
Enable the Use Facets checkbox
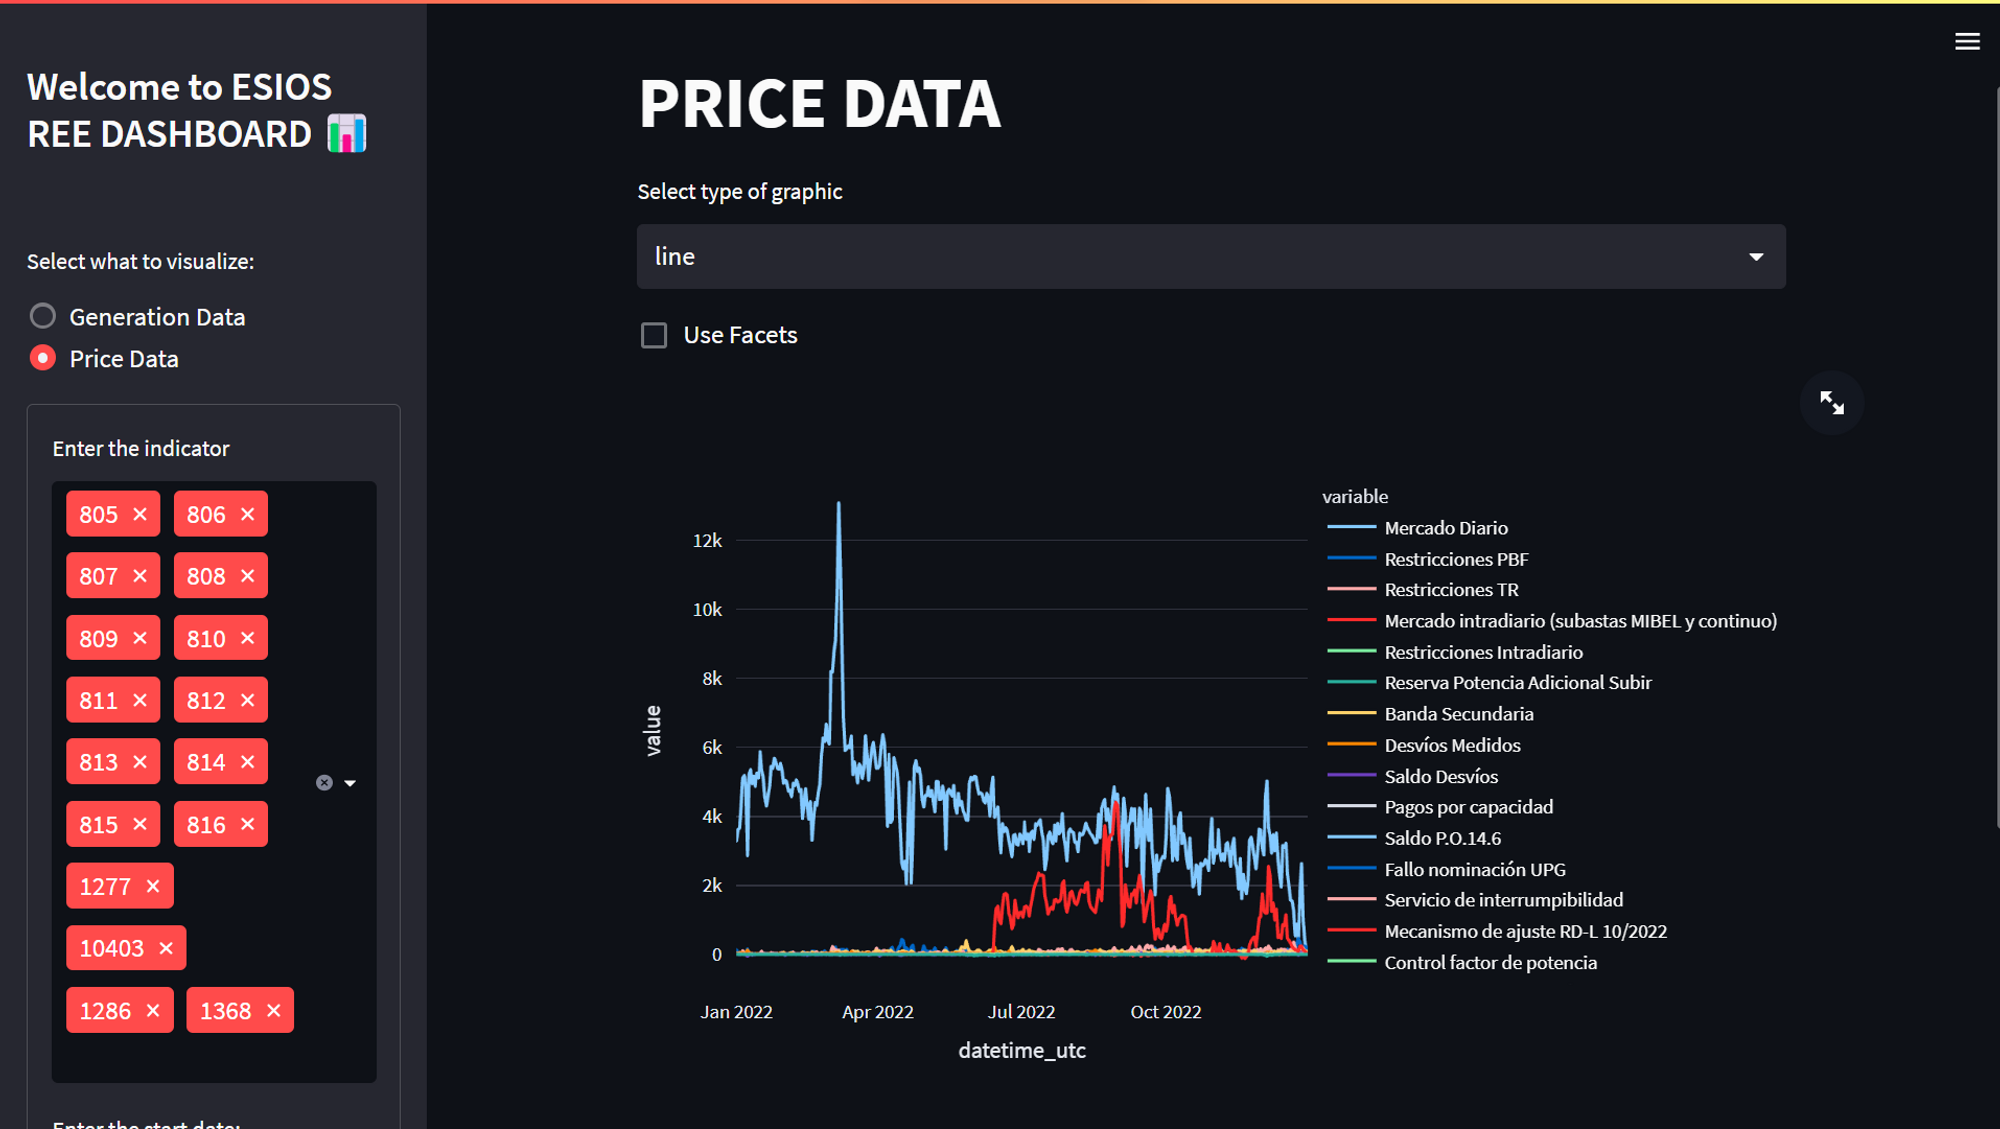[654, 335]
